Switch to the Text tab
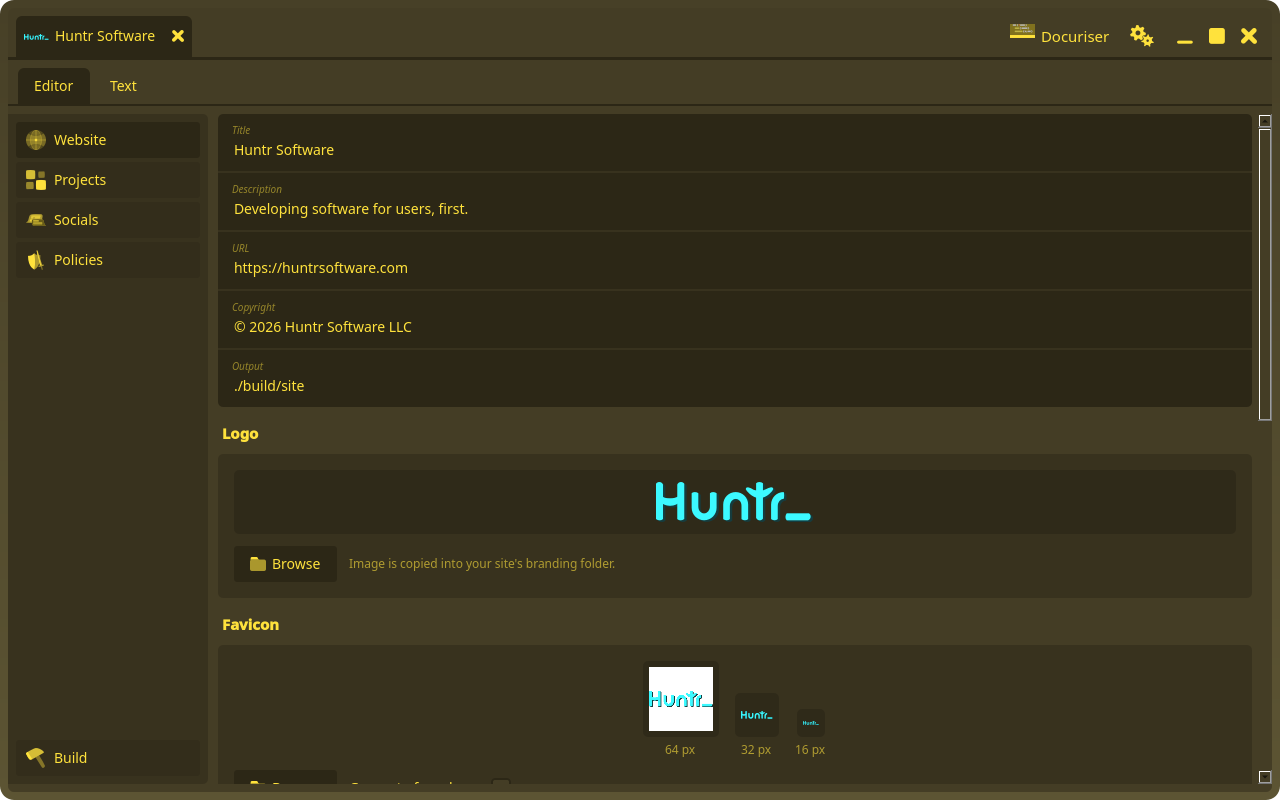This screenshot has height=800, width=1280. [123, 86]
